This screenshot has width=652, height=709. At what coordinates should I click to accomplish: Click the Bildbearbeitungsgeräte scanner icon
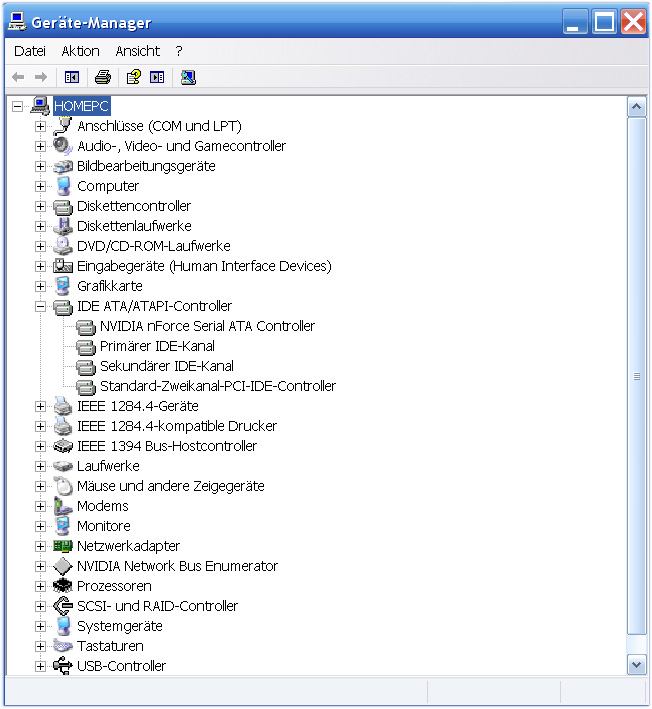(x=62, y=166)
